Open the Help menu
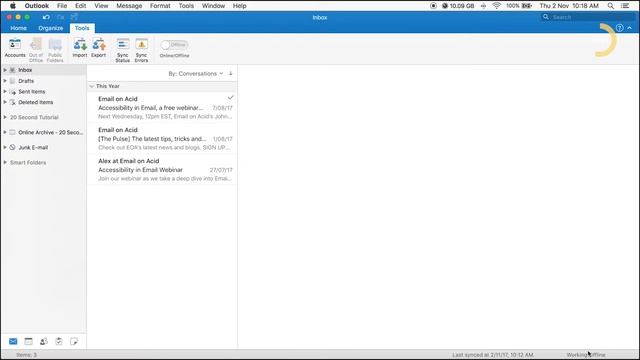Screen dimensions: 640x360 point(240,6)
